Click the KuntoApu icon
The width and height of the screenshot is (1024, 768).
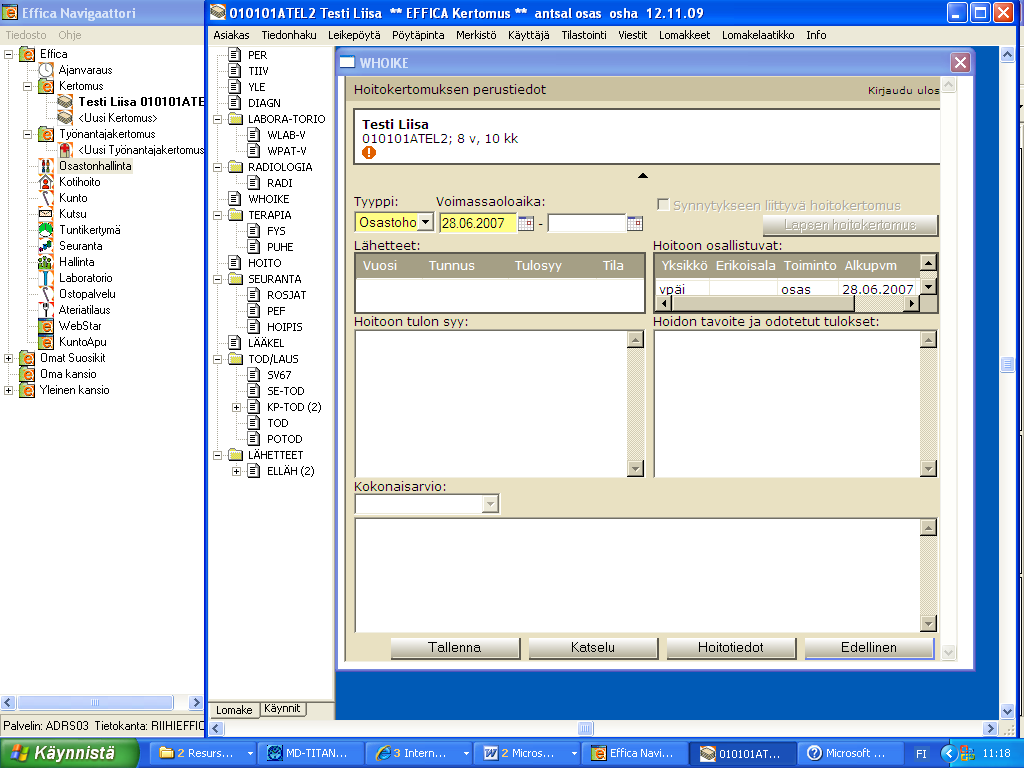coord(46,342)
